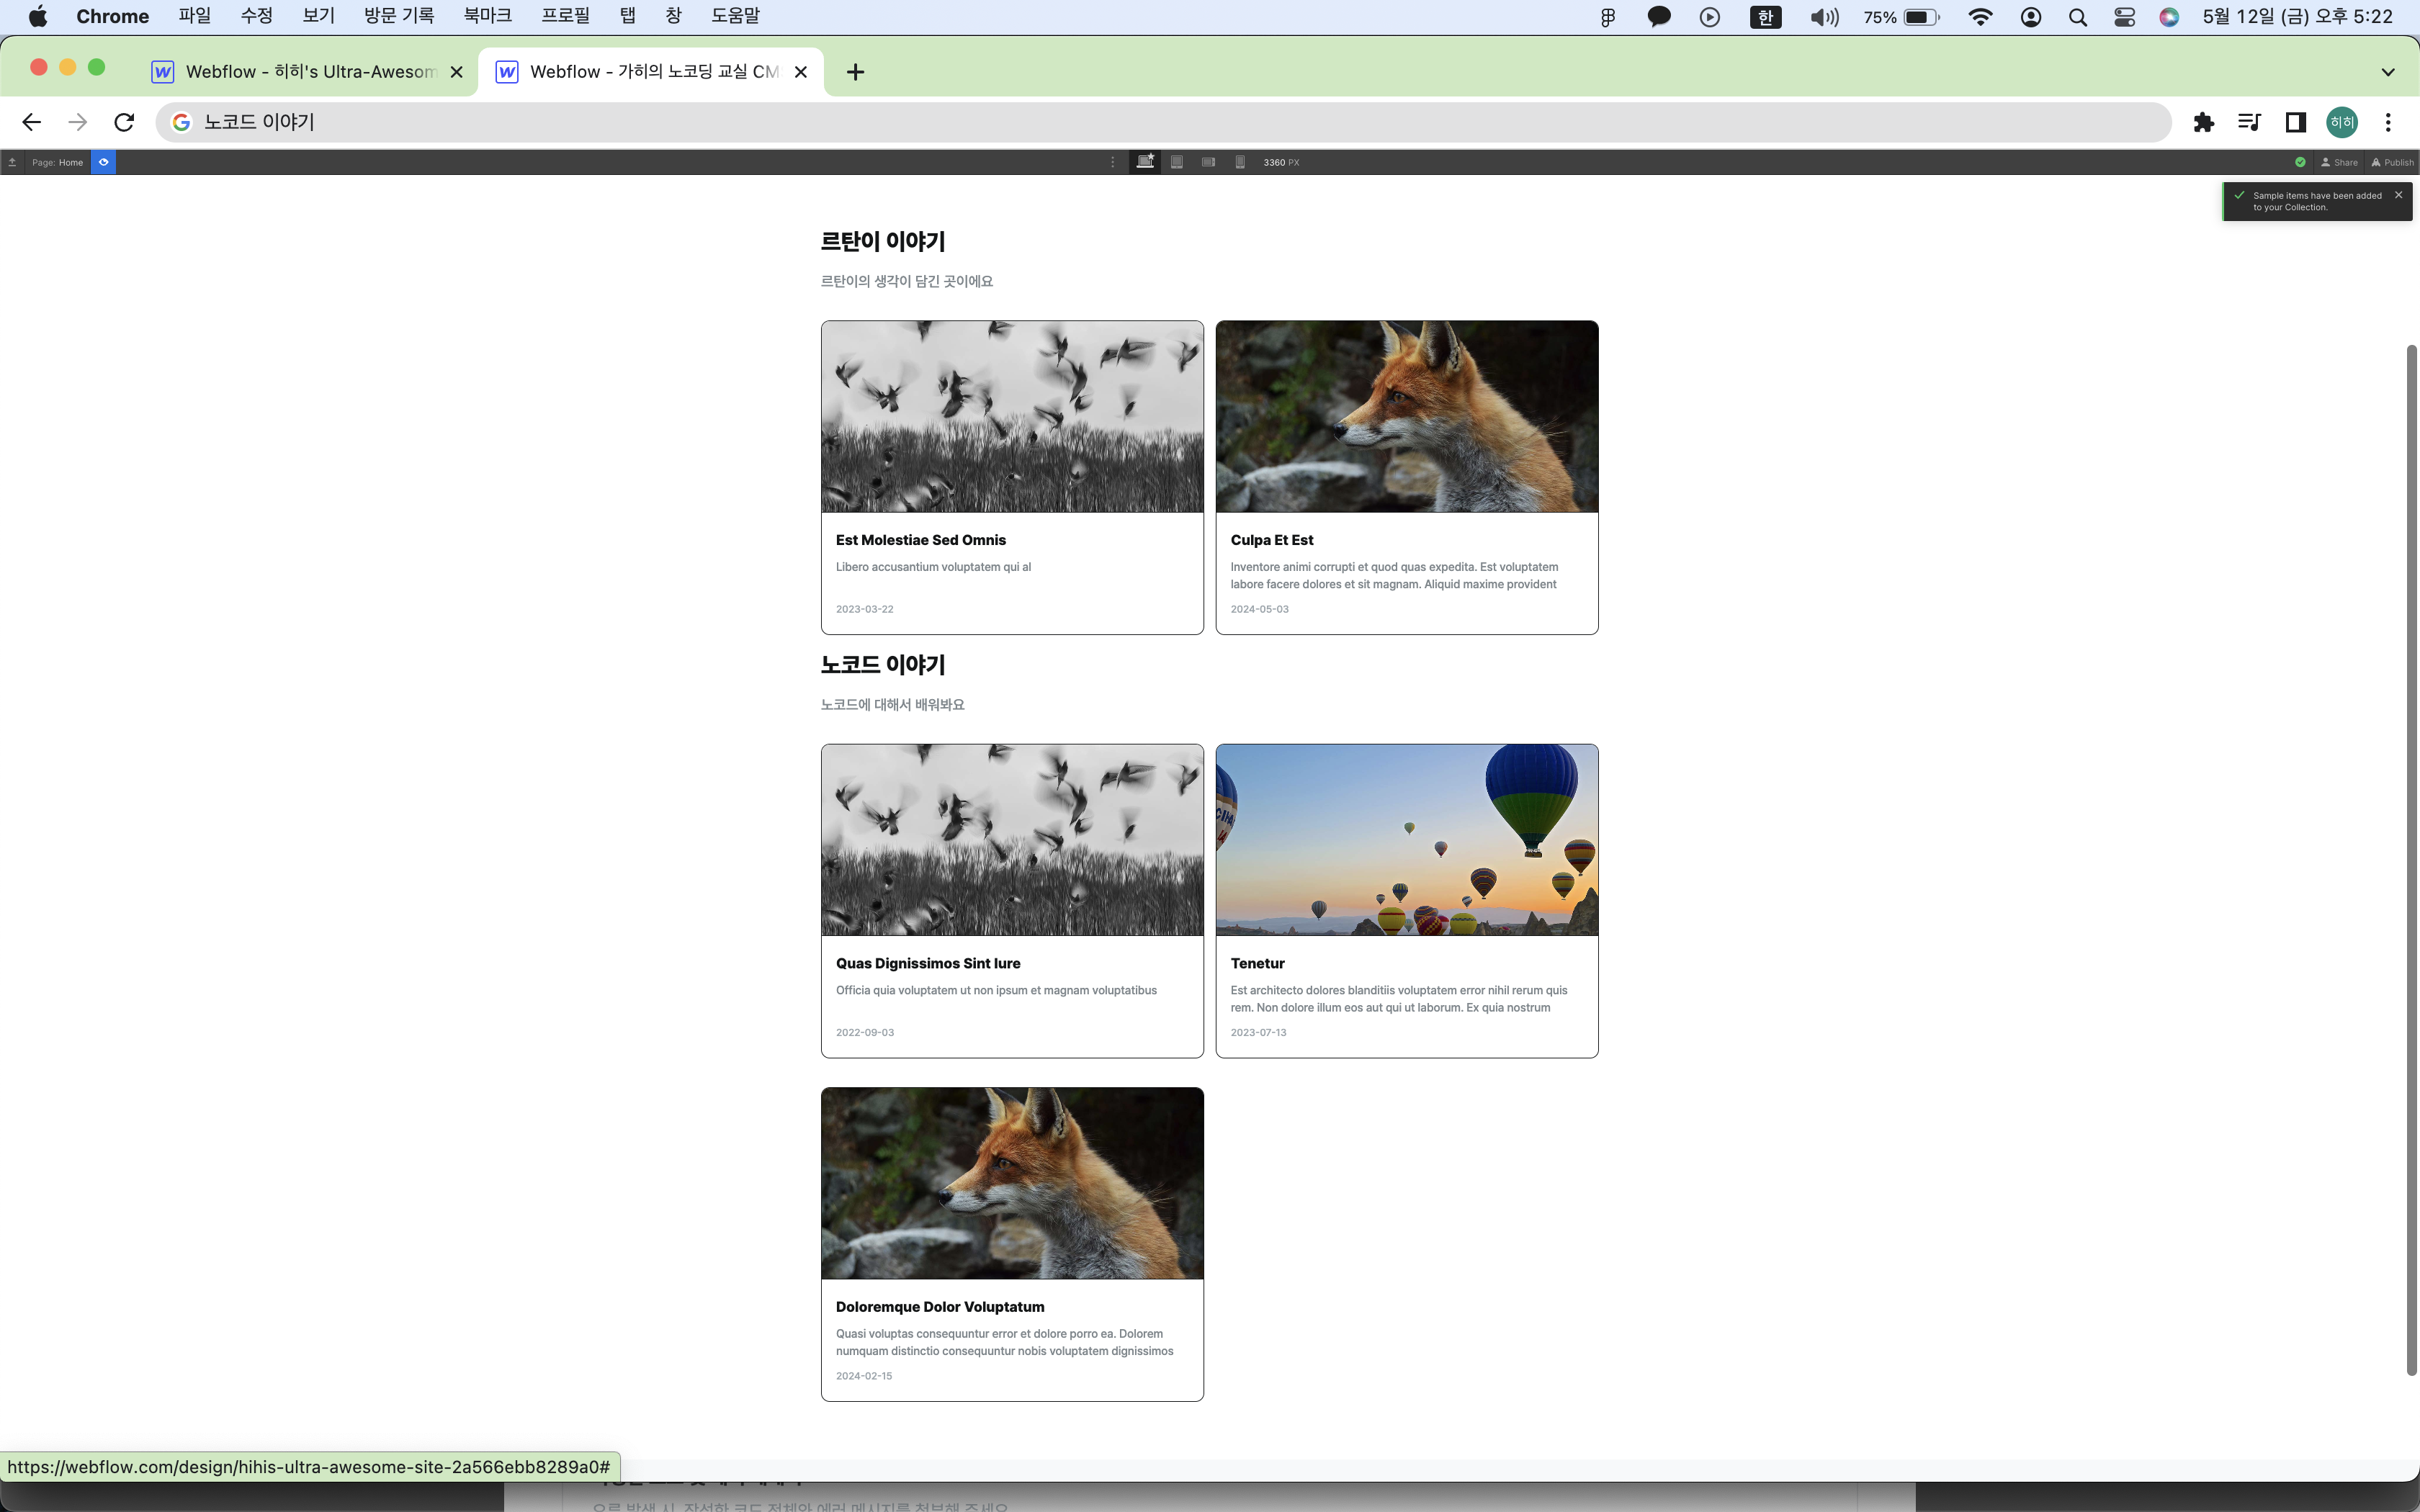This screenshot has width=2420, height=1512.
Task: Open Spotlight search icon
Action: [x=2078, y=17]
